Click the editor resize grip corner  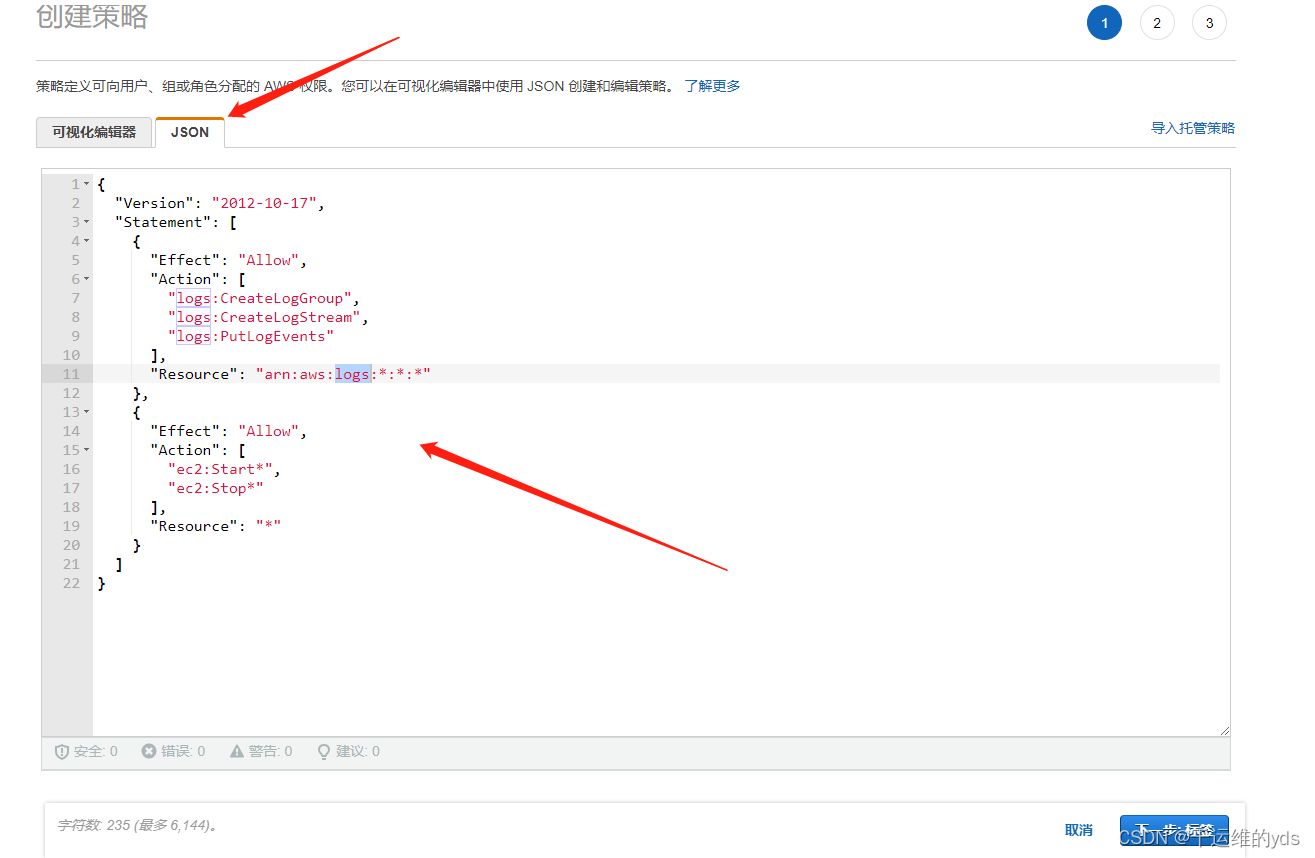pos(1224,729)
